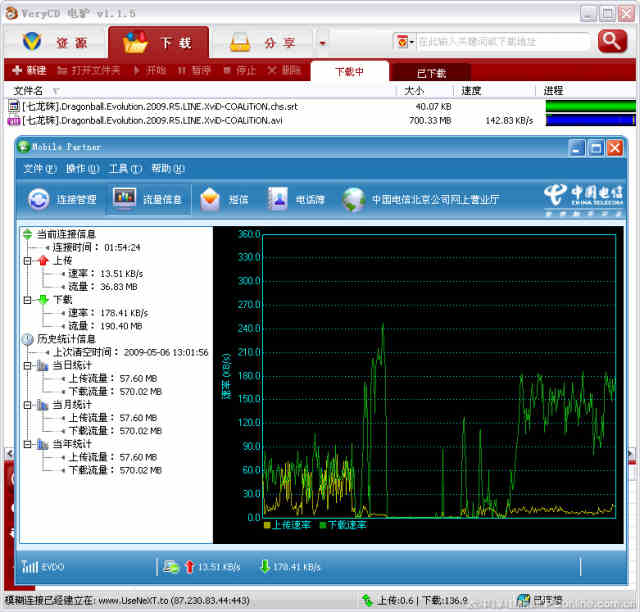Collapse the 上传 upload tree node
The height and width of the screenshot is (612, 640).
27,261
